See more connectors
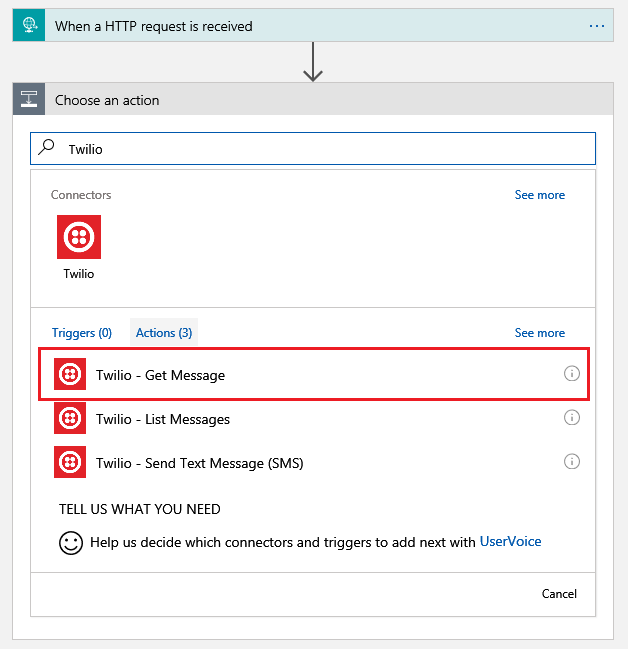This screenshot has width=628, height=649. click(539, 195)
